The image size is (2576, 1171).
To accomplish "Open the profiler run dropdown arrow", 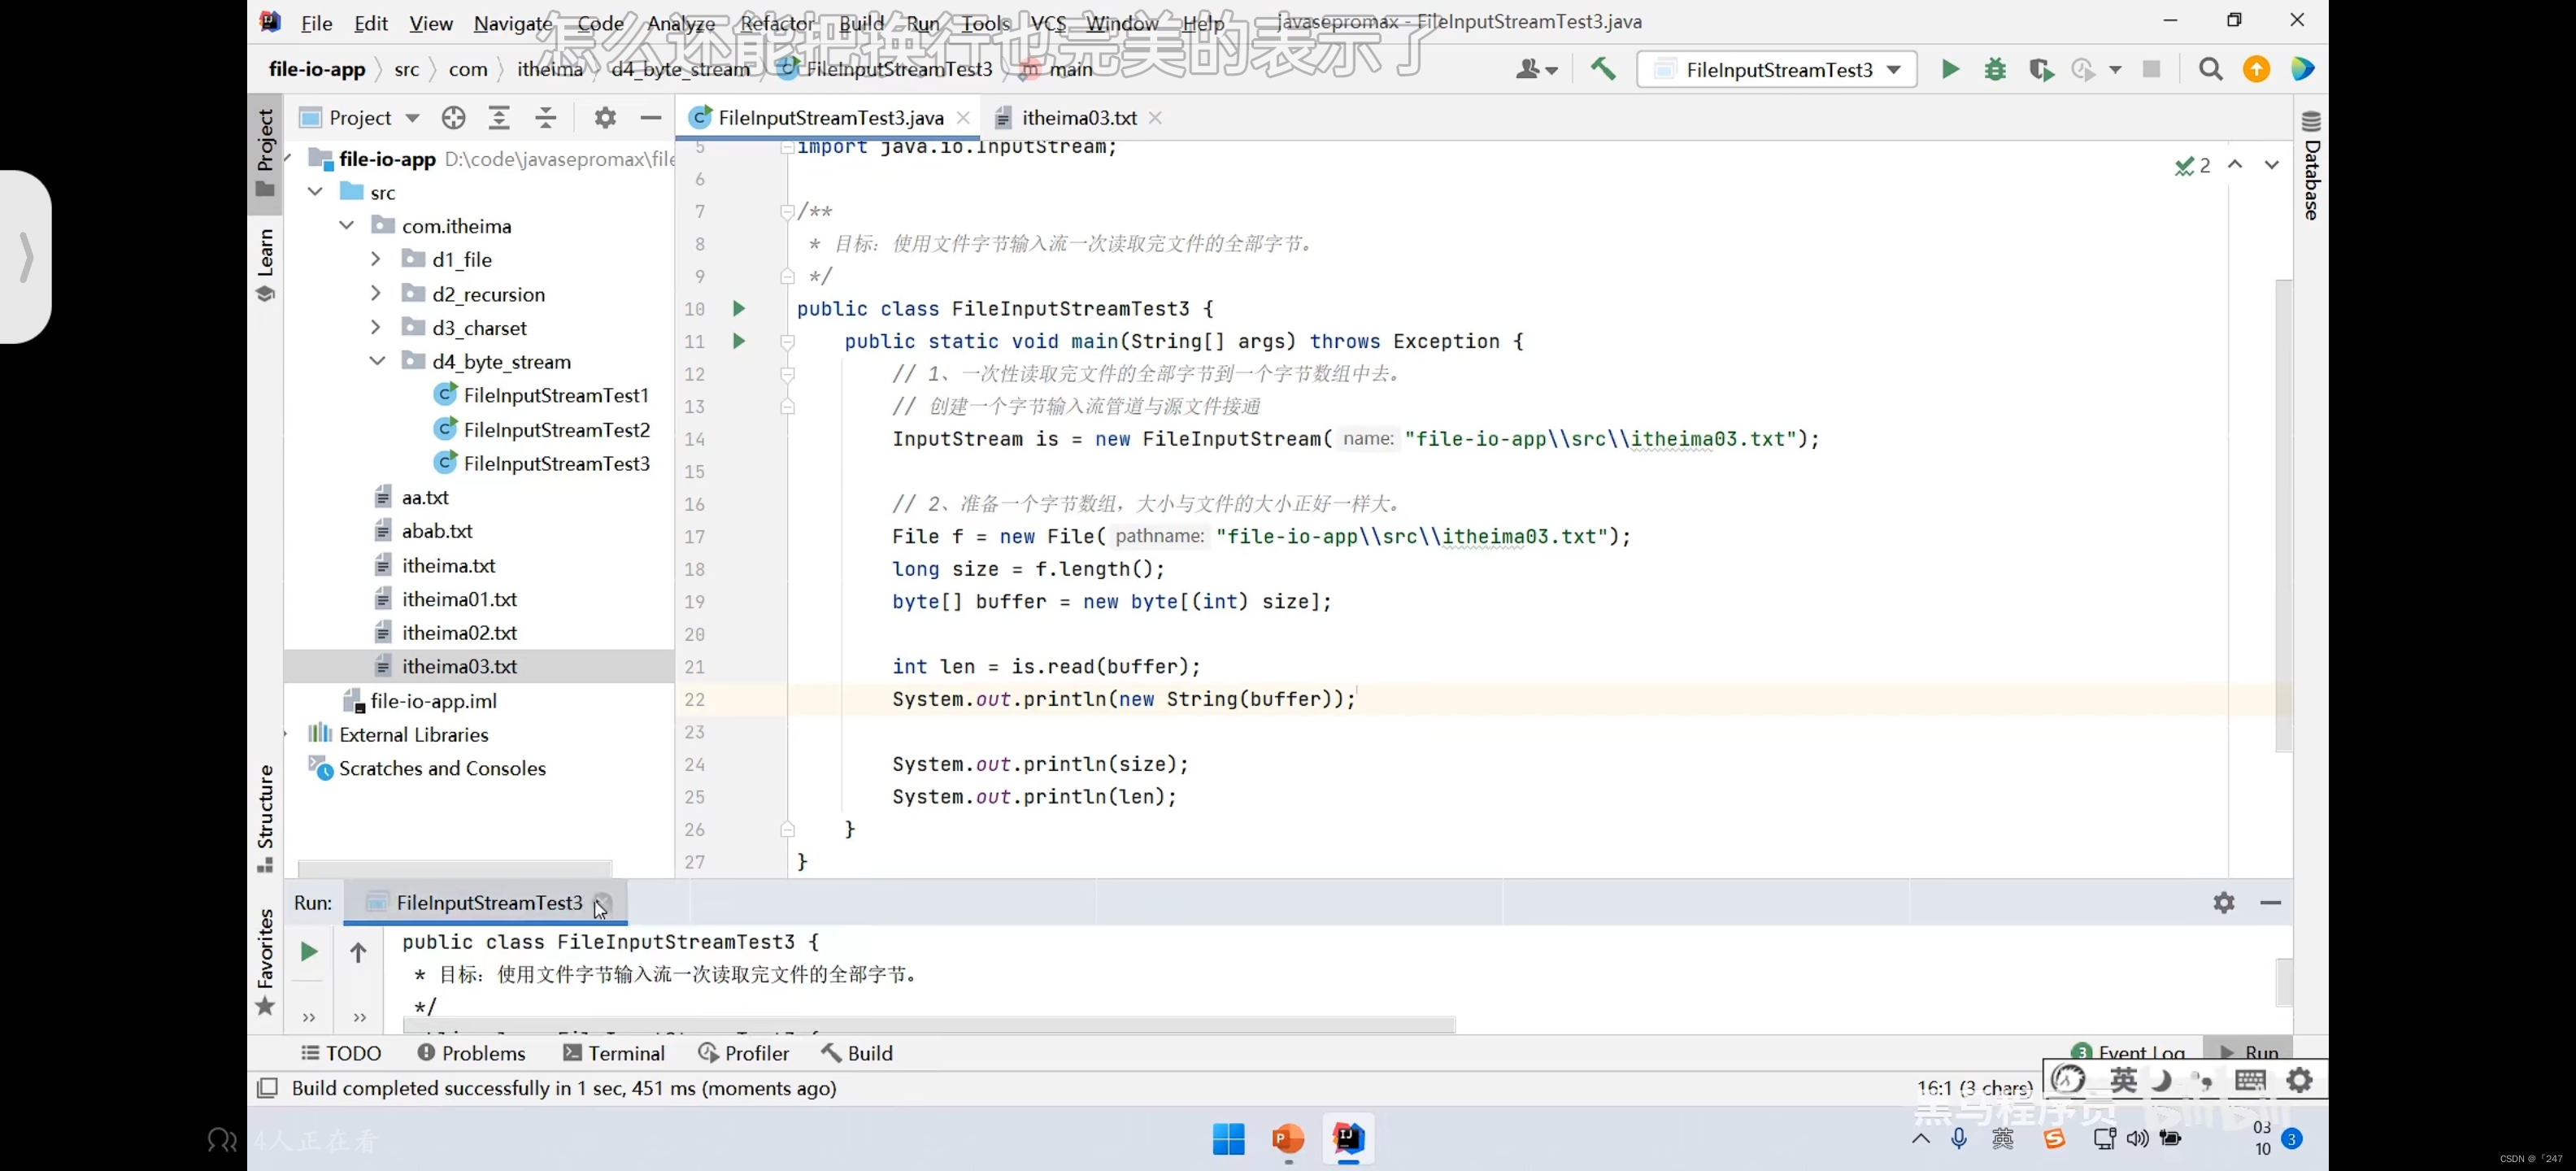I will tap(2115, 69).
